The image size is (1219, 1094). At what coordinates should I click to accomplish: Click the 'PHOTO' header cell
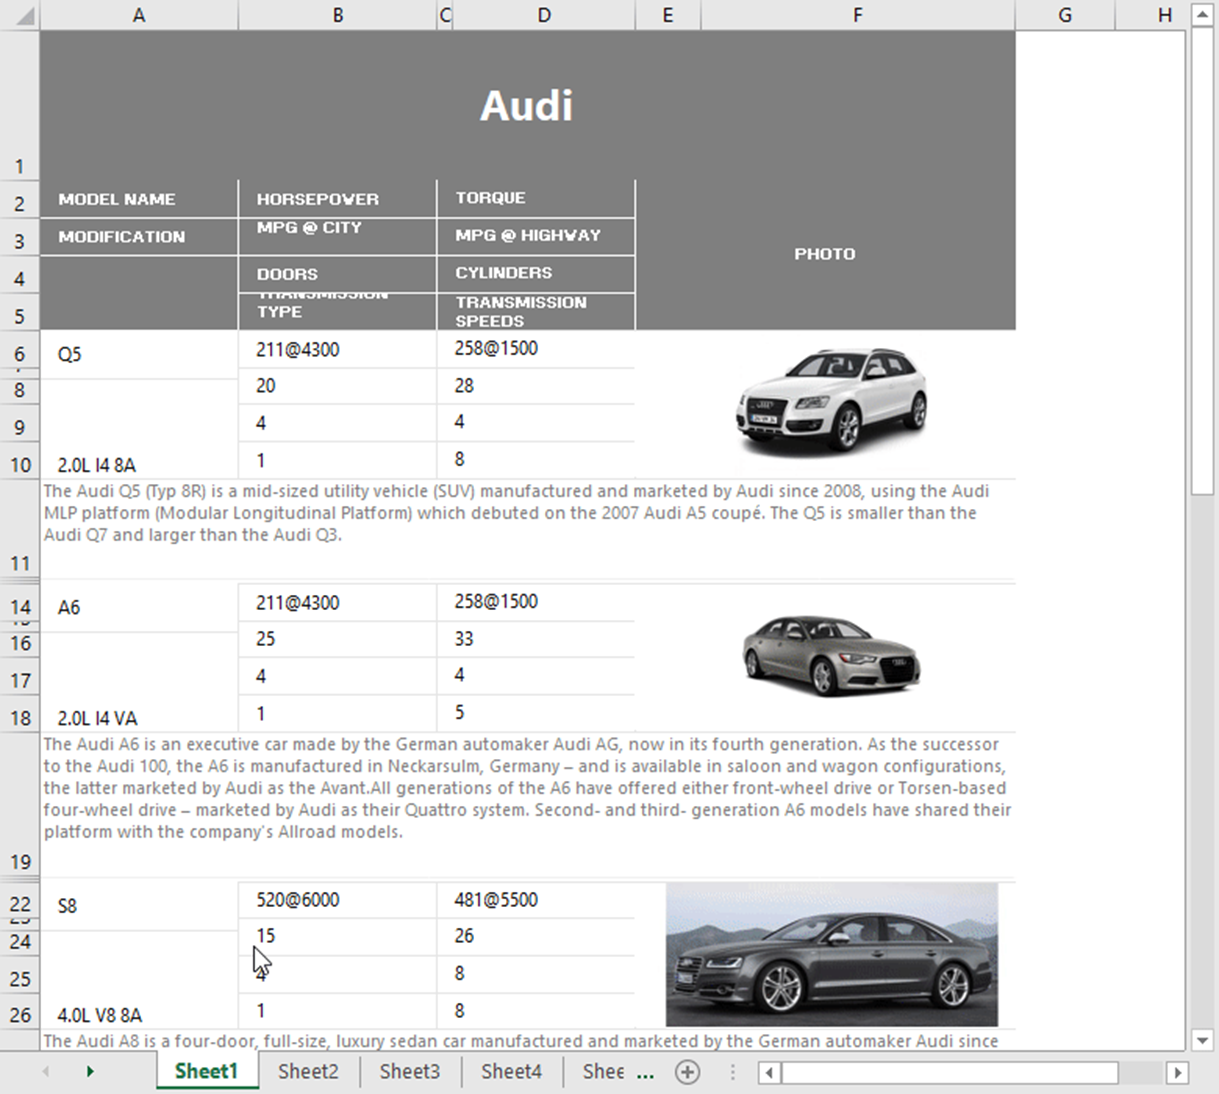point(825,255)
